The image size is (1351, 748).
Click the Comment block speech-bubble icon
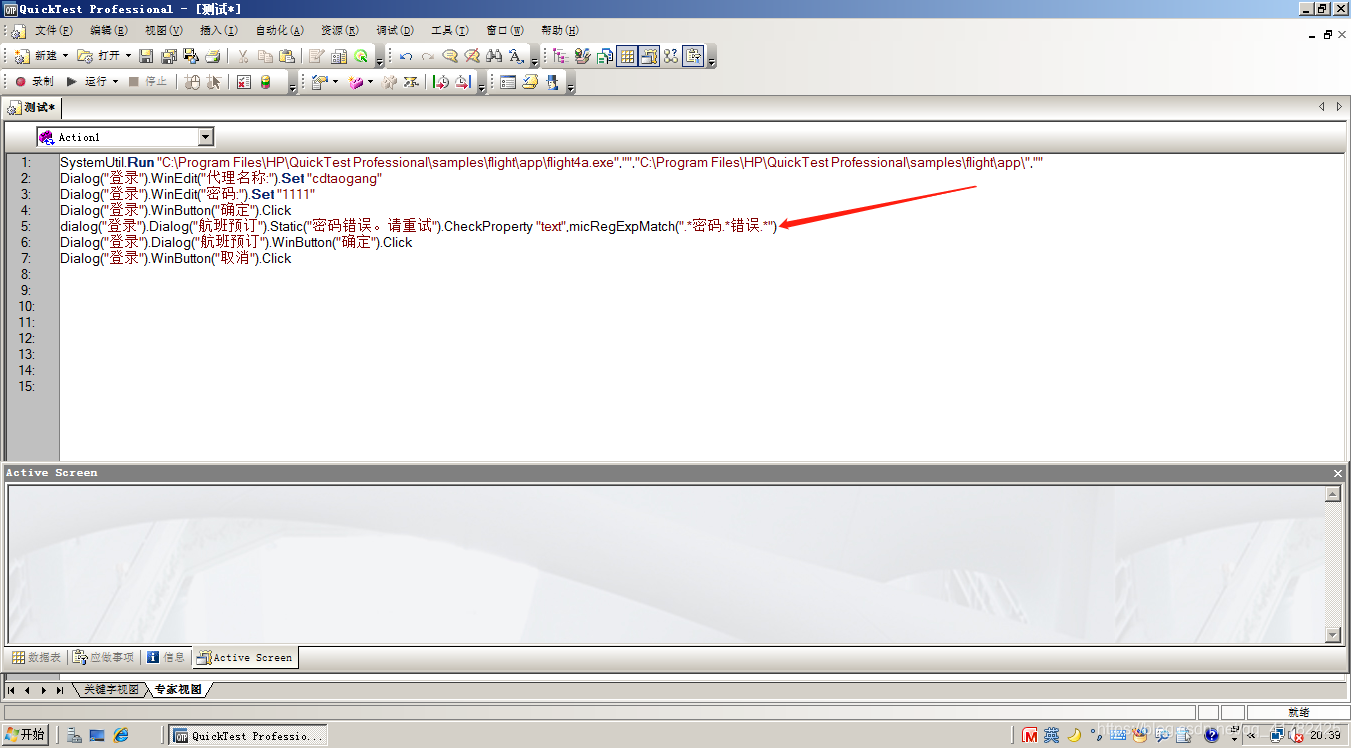(450, 56)
